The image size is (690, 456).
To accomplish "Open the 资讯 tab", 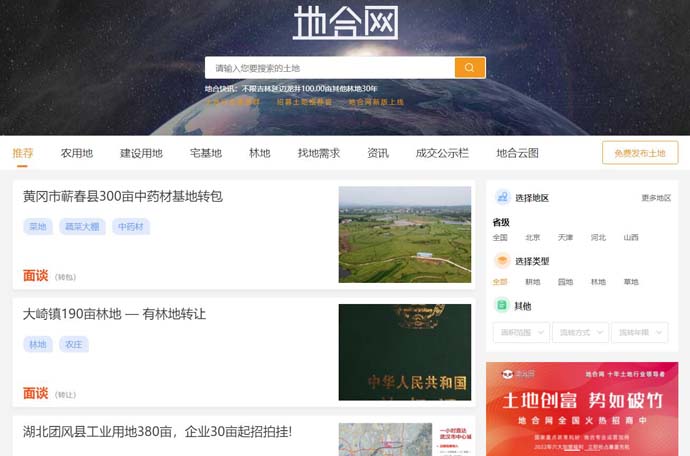I will pyautogui.click(x=378, y=153).
